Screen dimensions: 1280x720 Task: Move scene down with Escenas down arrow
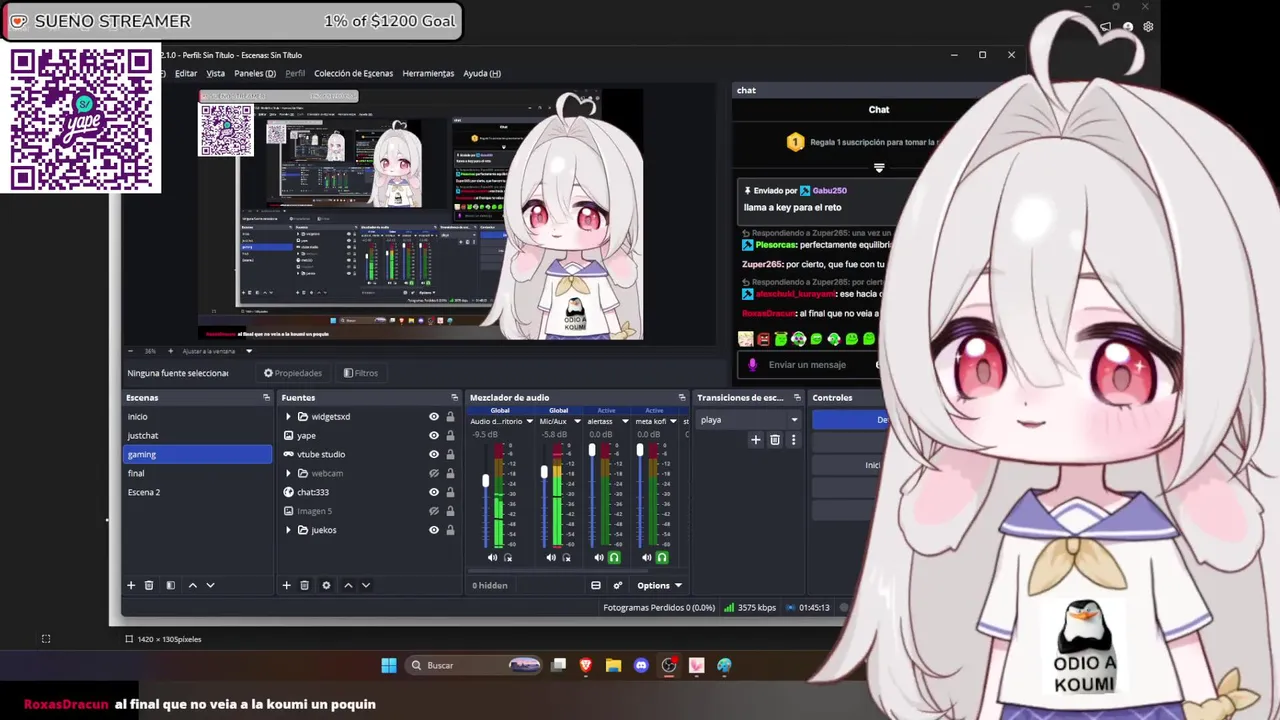[x=210, y=585]
